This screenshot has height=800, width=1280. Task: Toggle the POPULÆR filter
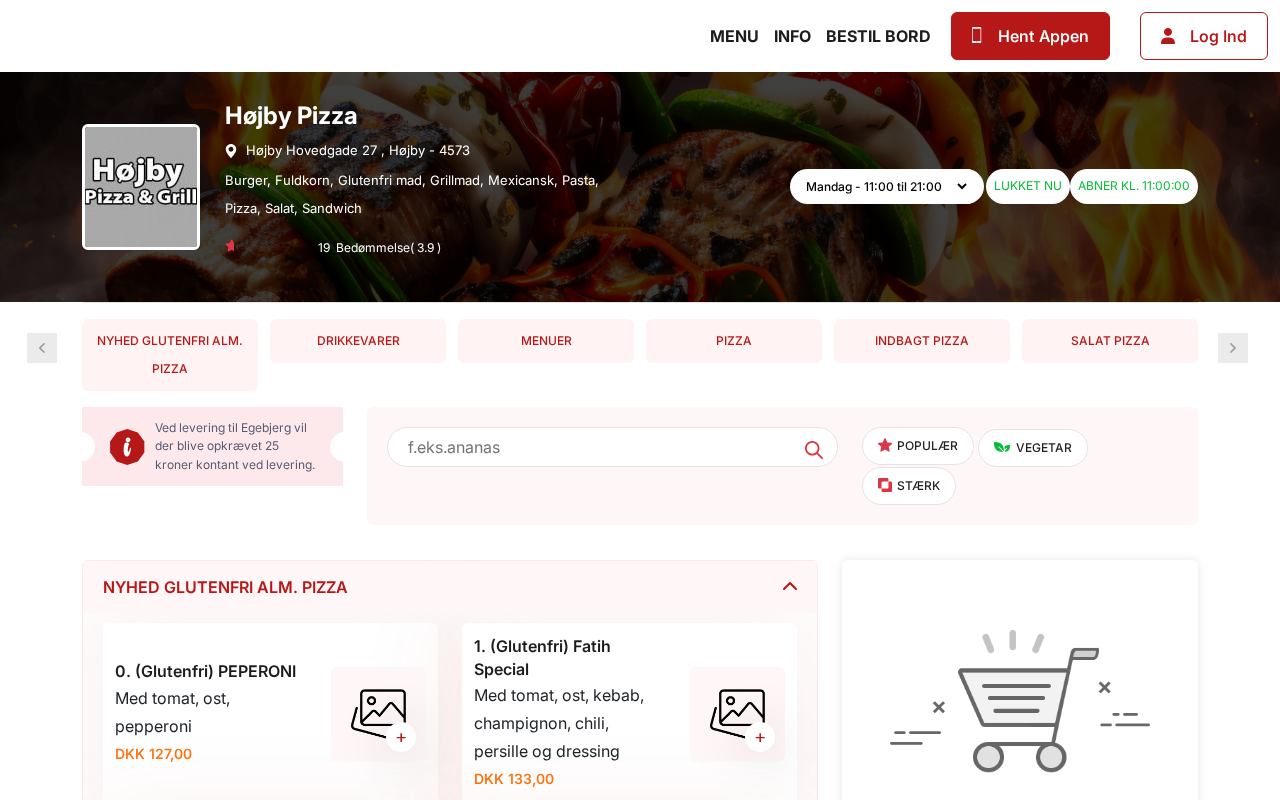point(918,446)
